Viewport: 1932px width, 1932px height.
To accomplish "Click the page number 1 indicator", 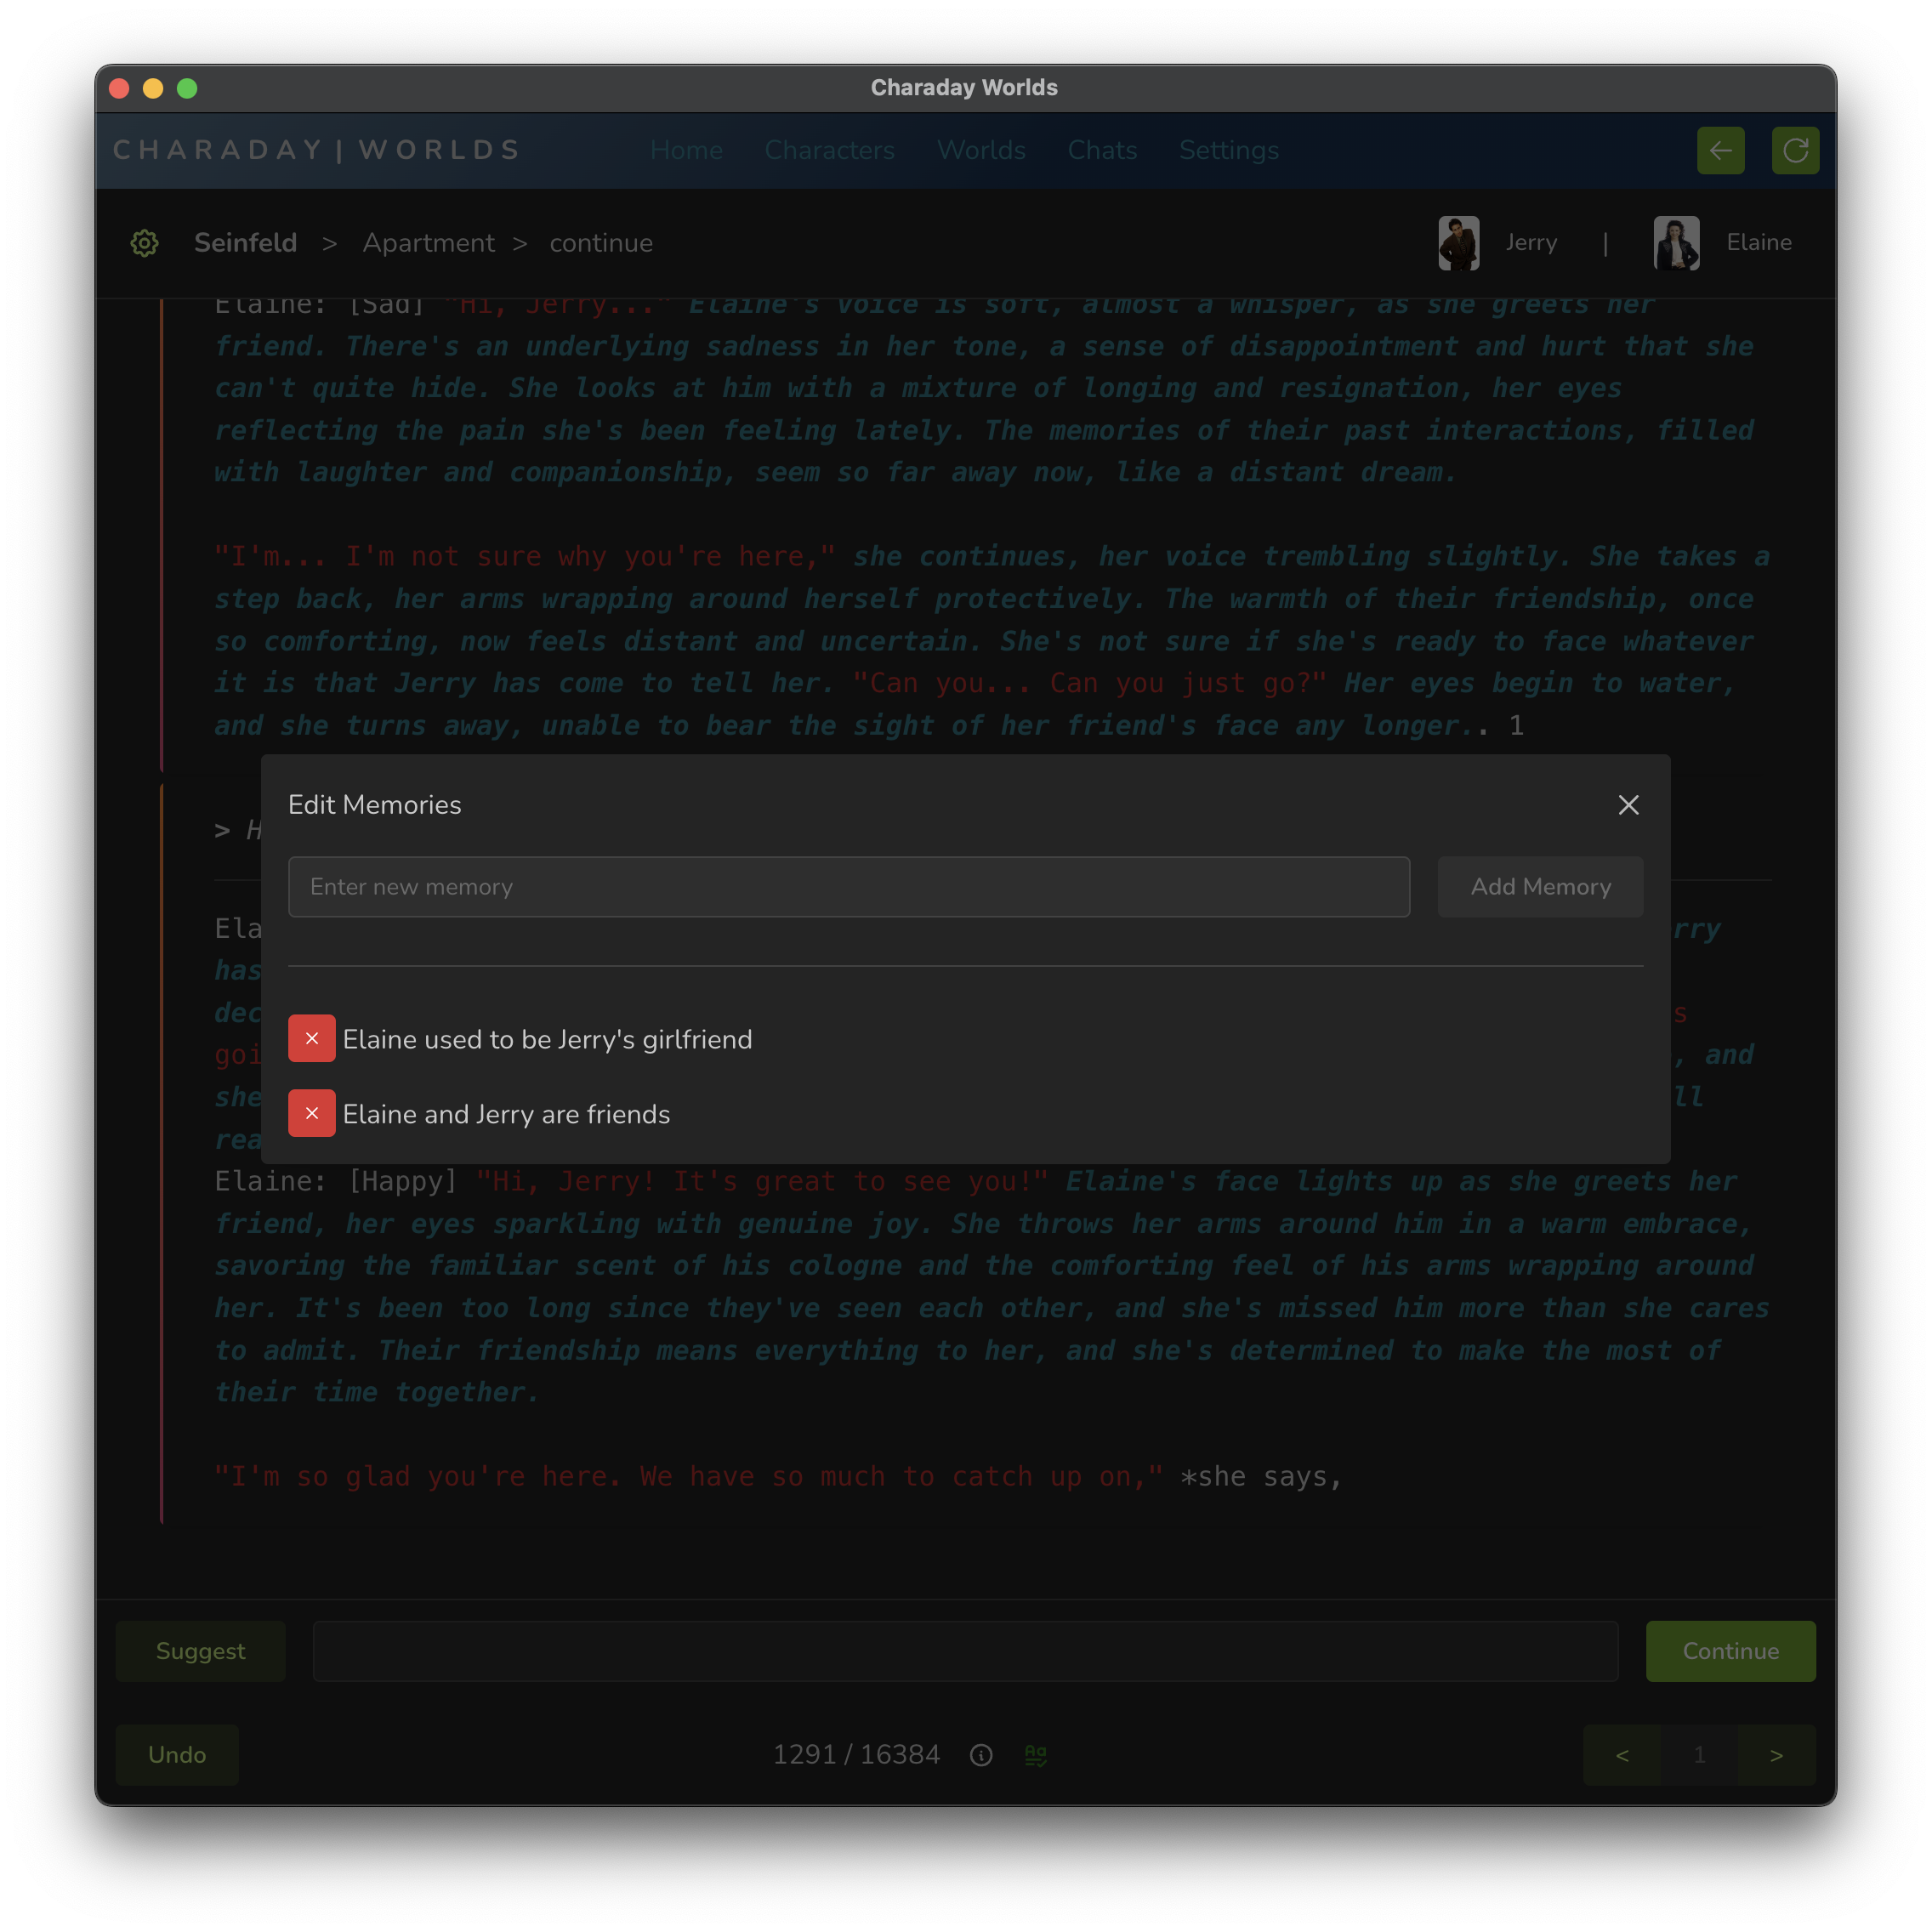I will (1700, 1755).
